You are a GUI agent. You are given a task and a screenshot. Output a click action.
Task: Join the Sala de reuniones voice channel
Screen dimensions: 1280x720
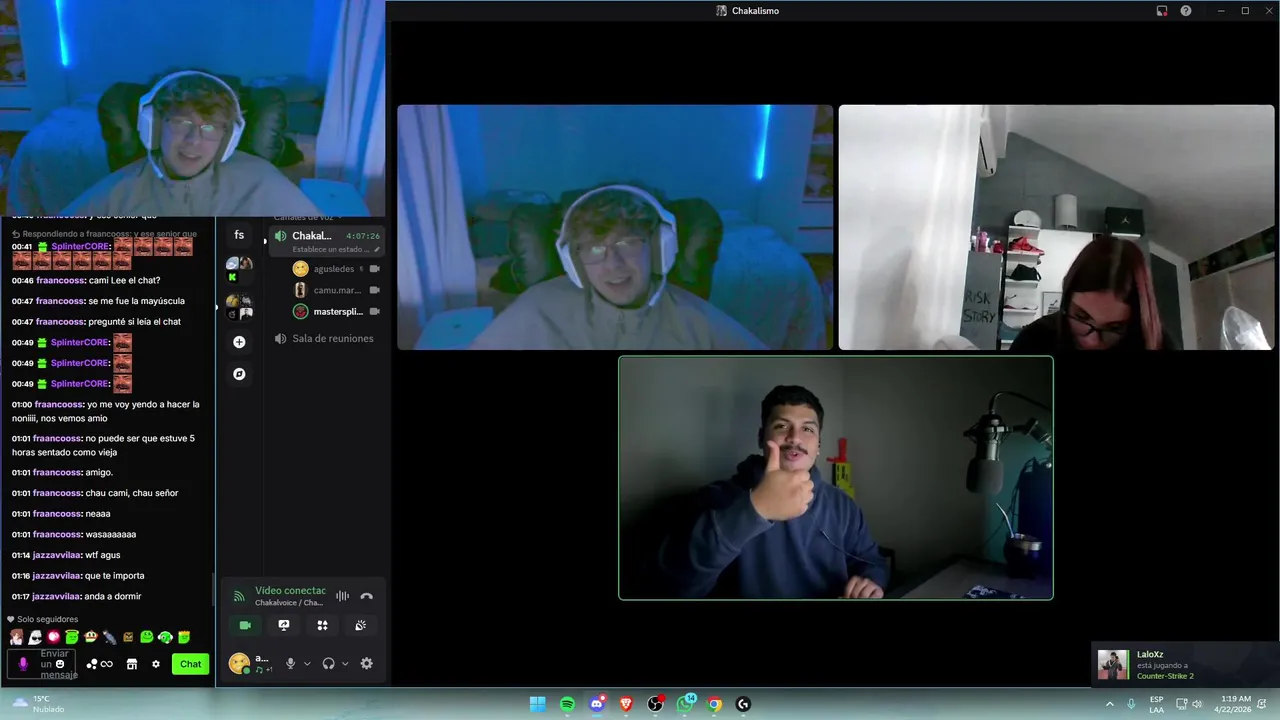325,339
